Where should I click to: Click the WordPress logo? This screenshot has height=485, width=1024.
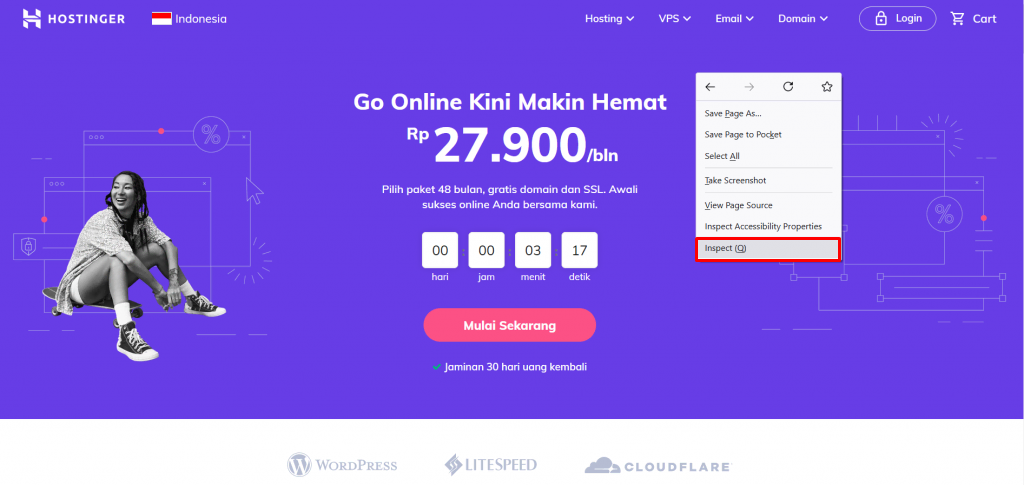pyautogui.click(x=342, y=465)
